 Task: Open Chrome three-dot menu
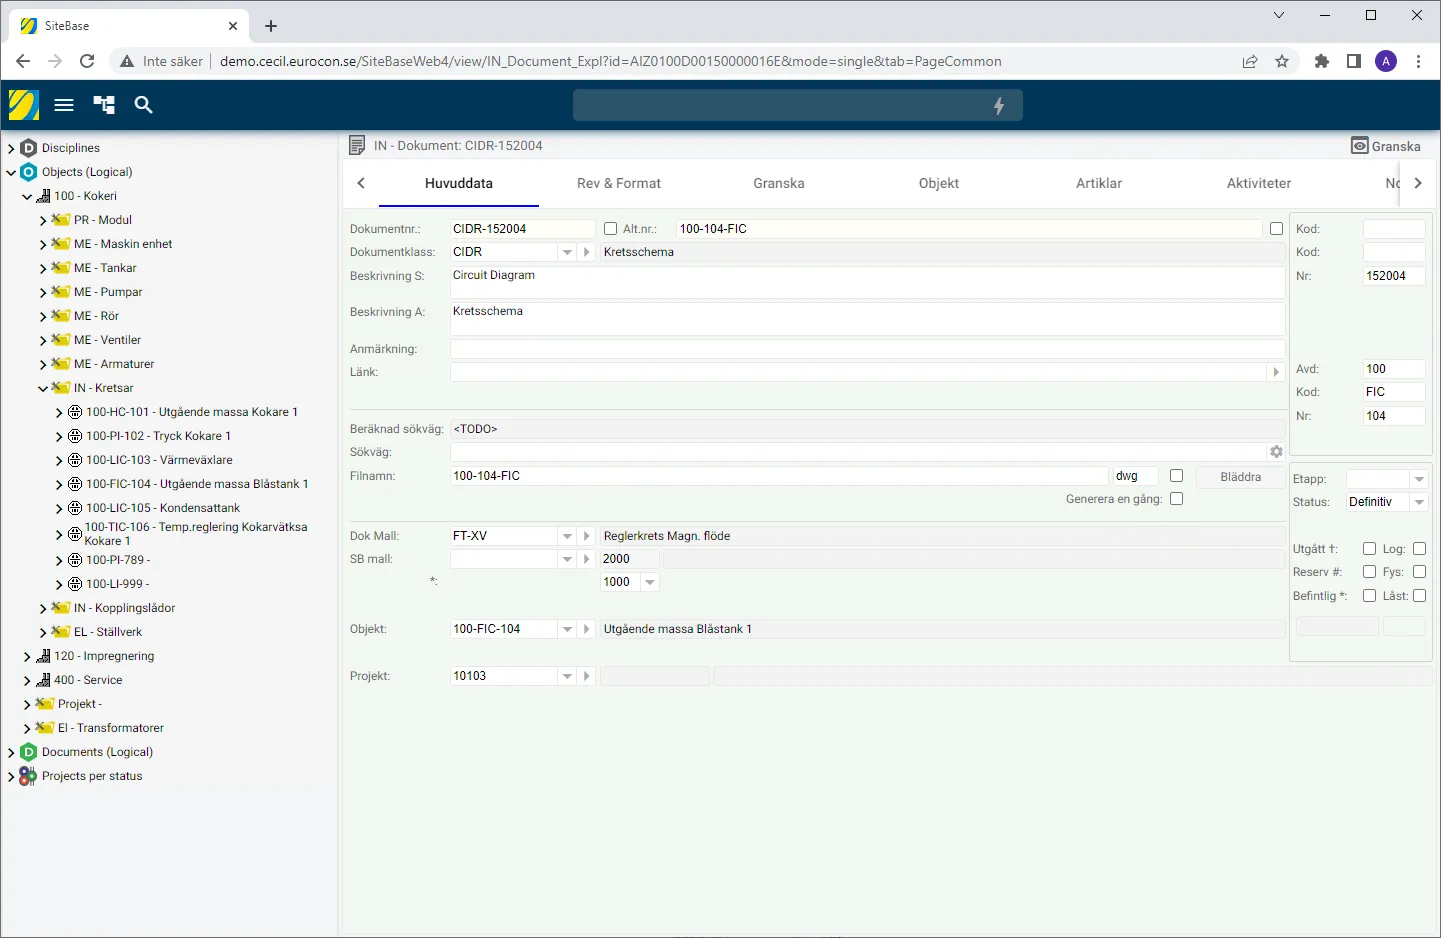pos(1419,61)
